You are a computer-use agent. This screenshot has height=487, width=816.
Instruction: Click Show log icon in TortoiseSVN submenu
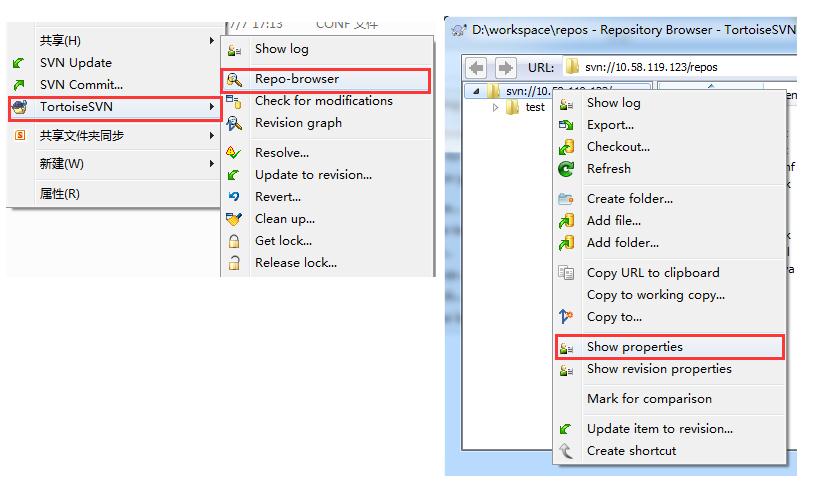pos(234,50)
